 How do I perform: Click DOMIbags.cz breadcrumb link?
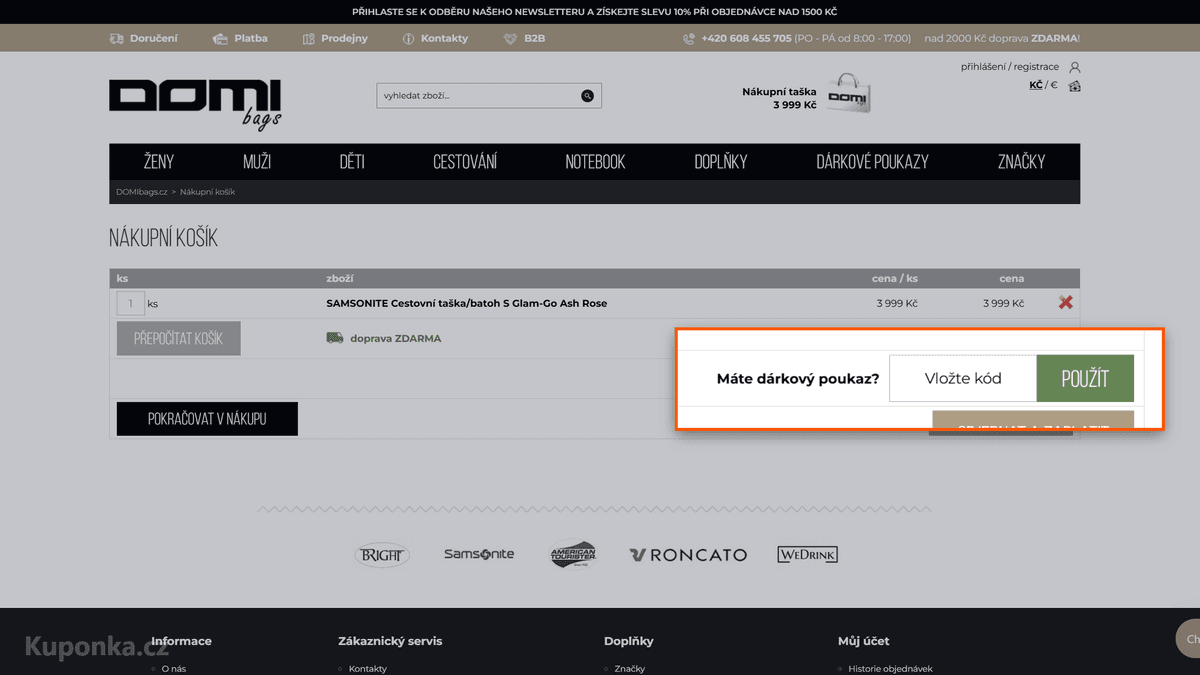[141, 191]
